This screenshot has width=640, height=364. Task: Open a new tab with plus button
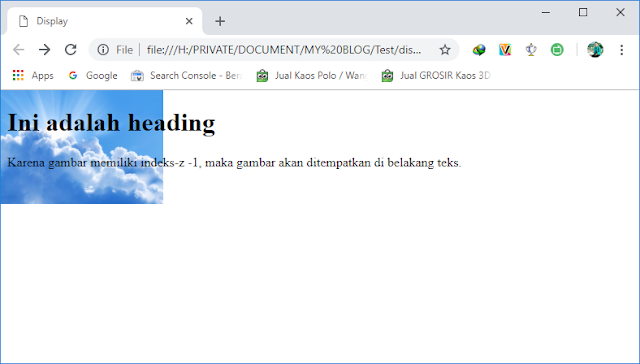220,21
